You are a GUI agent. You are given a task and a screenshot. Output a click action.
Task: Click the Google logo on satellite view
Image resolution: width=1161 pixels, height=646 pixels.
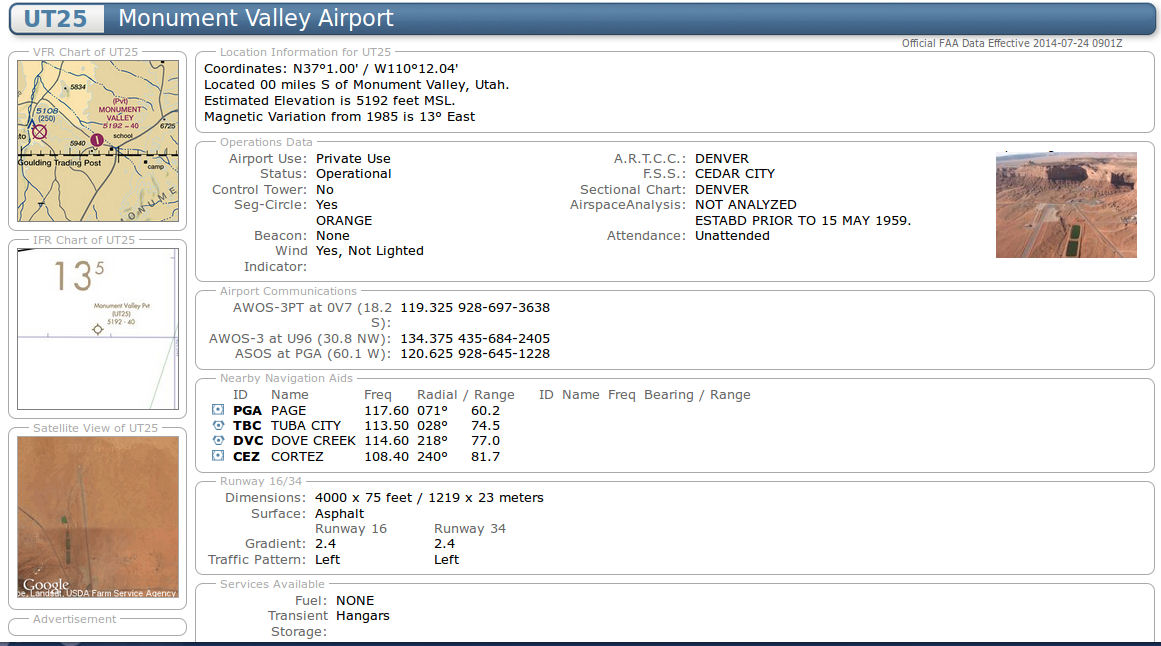coord(46,585)
